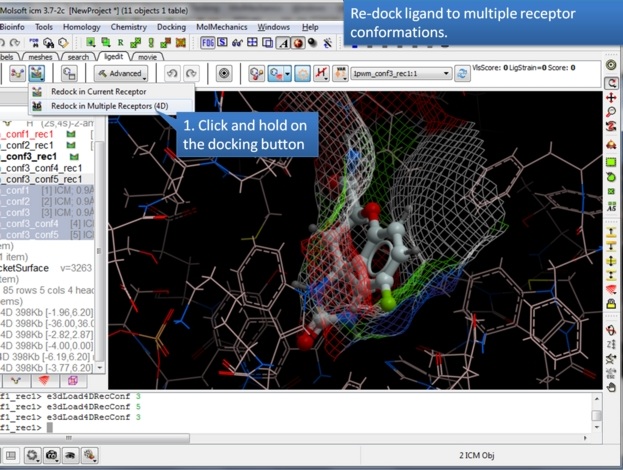The image size is (623, 470).
Task: Select the red translate arrows tool in right sidebar
Action: [611, 97]
